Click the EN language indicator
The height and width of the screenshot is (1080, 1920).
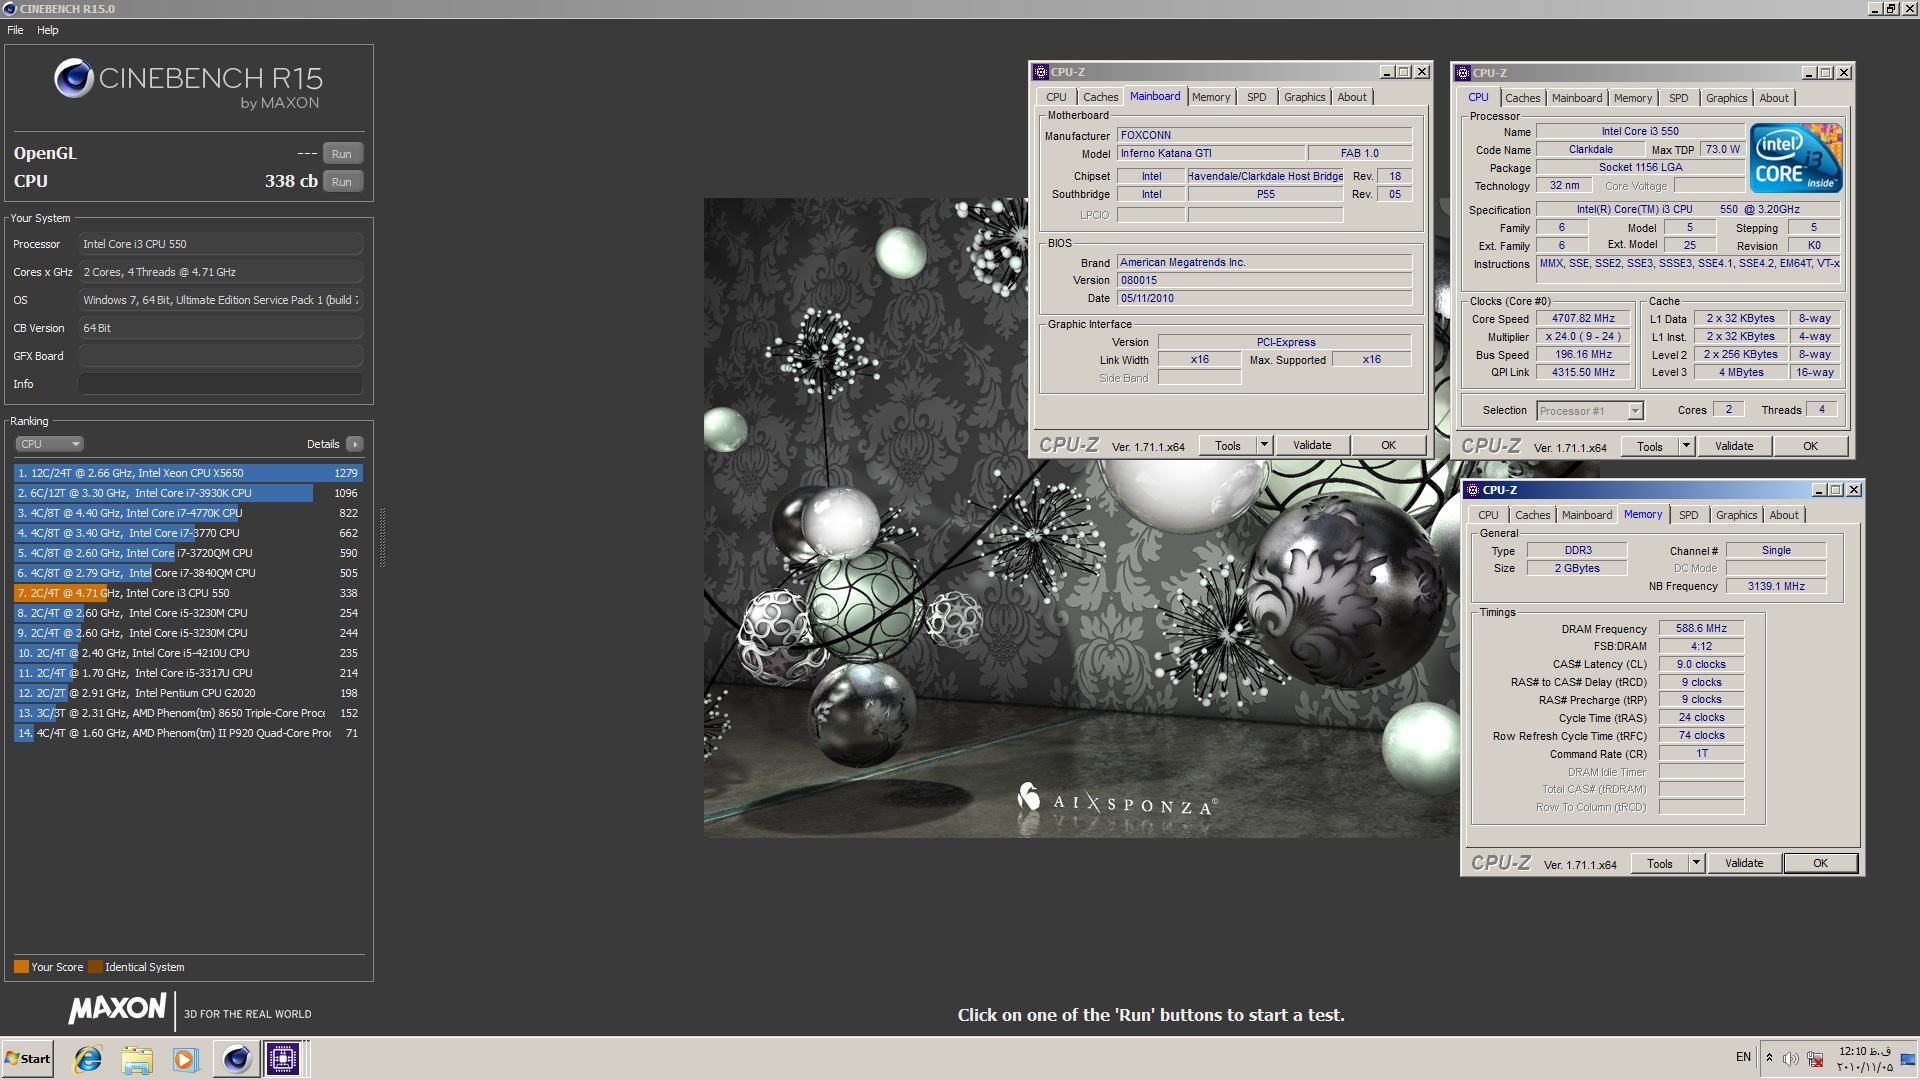(x=1743, y=1057)
